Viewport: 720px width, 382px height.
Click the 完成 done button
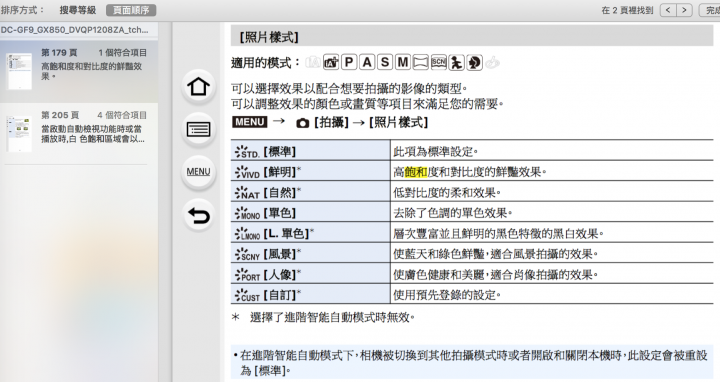[710, 10]
